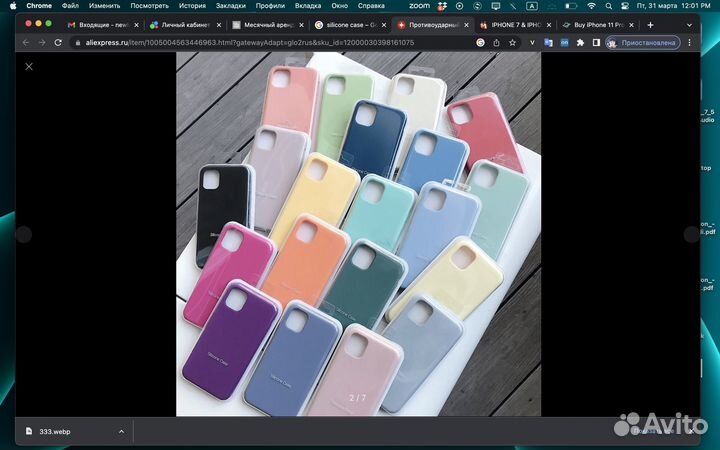Open the blue 'on' extension

pos(564,43)
